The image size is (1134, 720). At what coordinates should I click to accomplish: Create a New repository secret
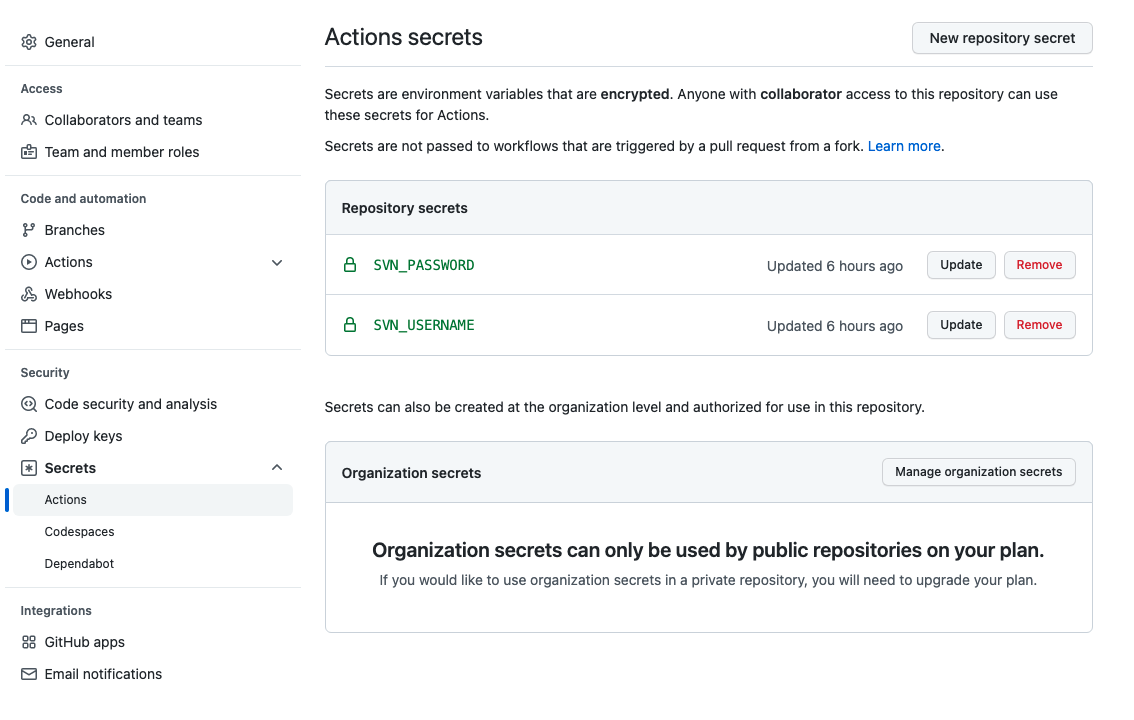[1002, 38]
